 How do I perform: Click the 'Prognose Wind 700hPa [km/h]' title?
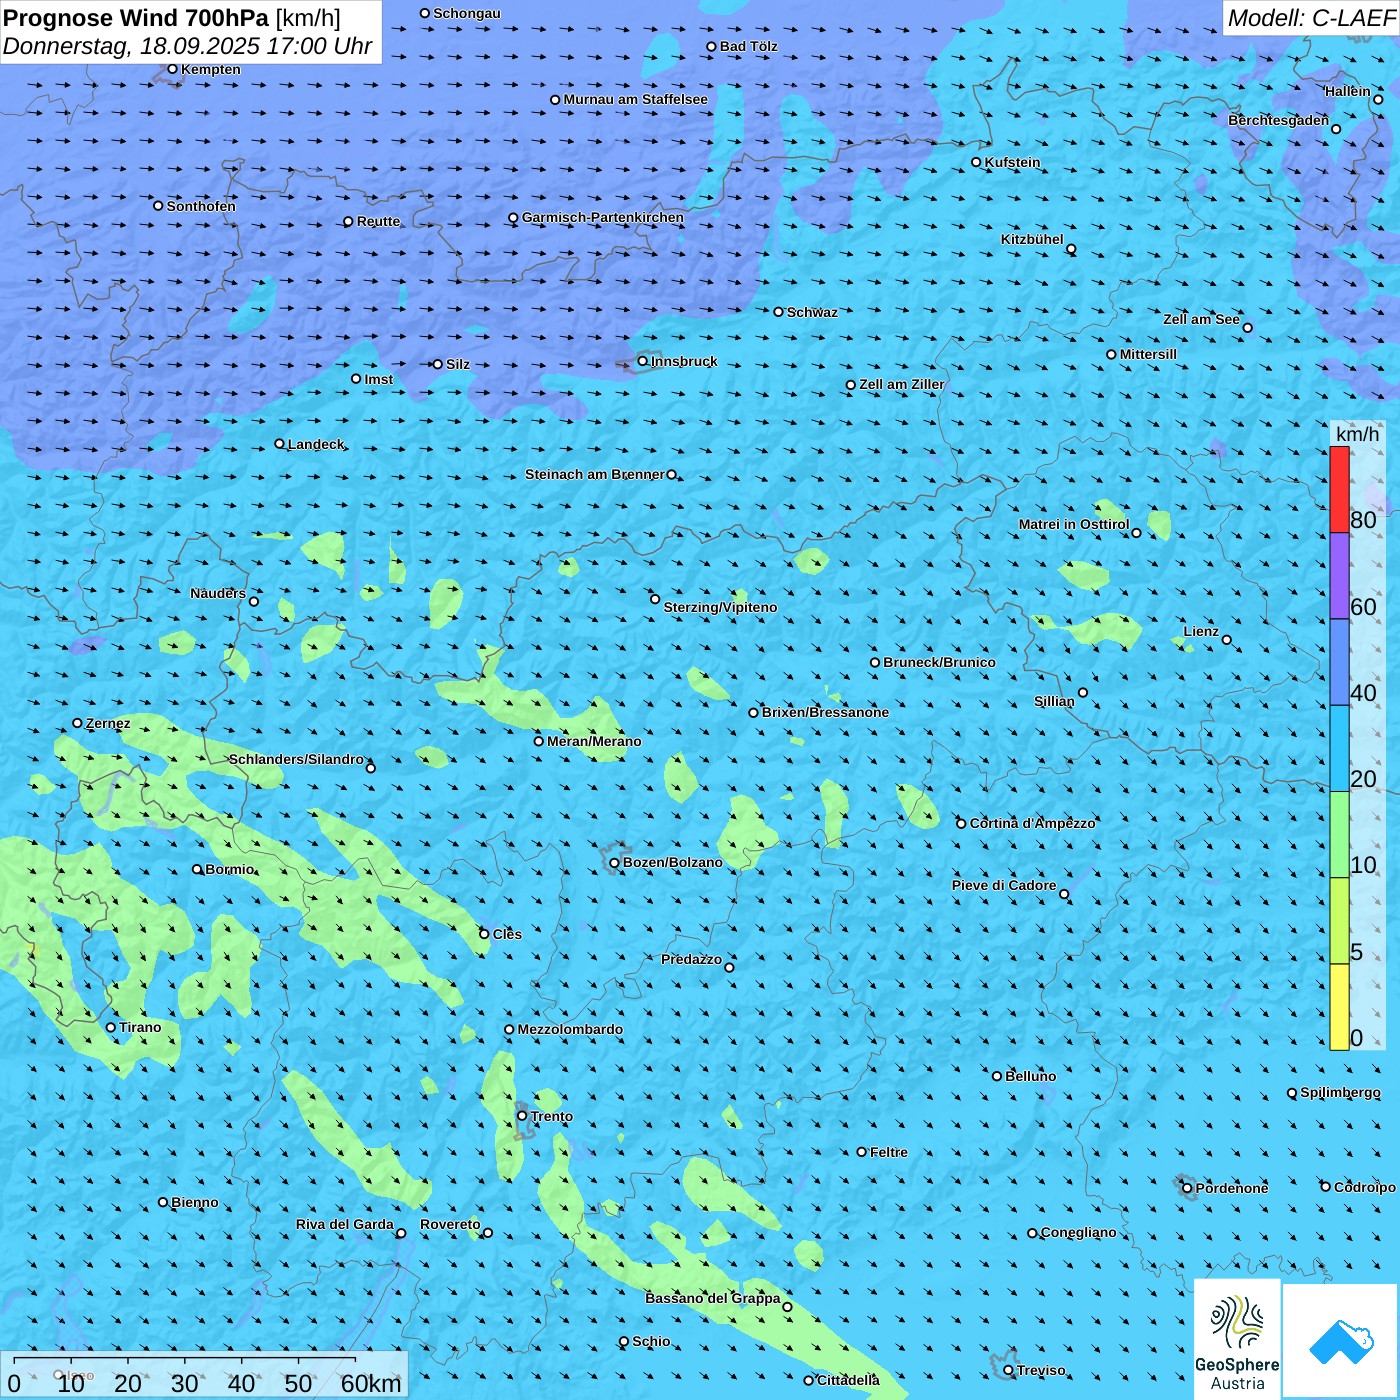pos(172,18)
